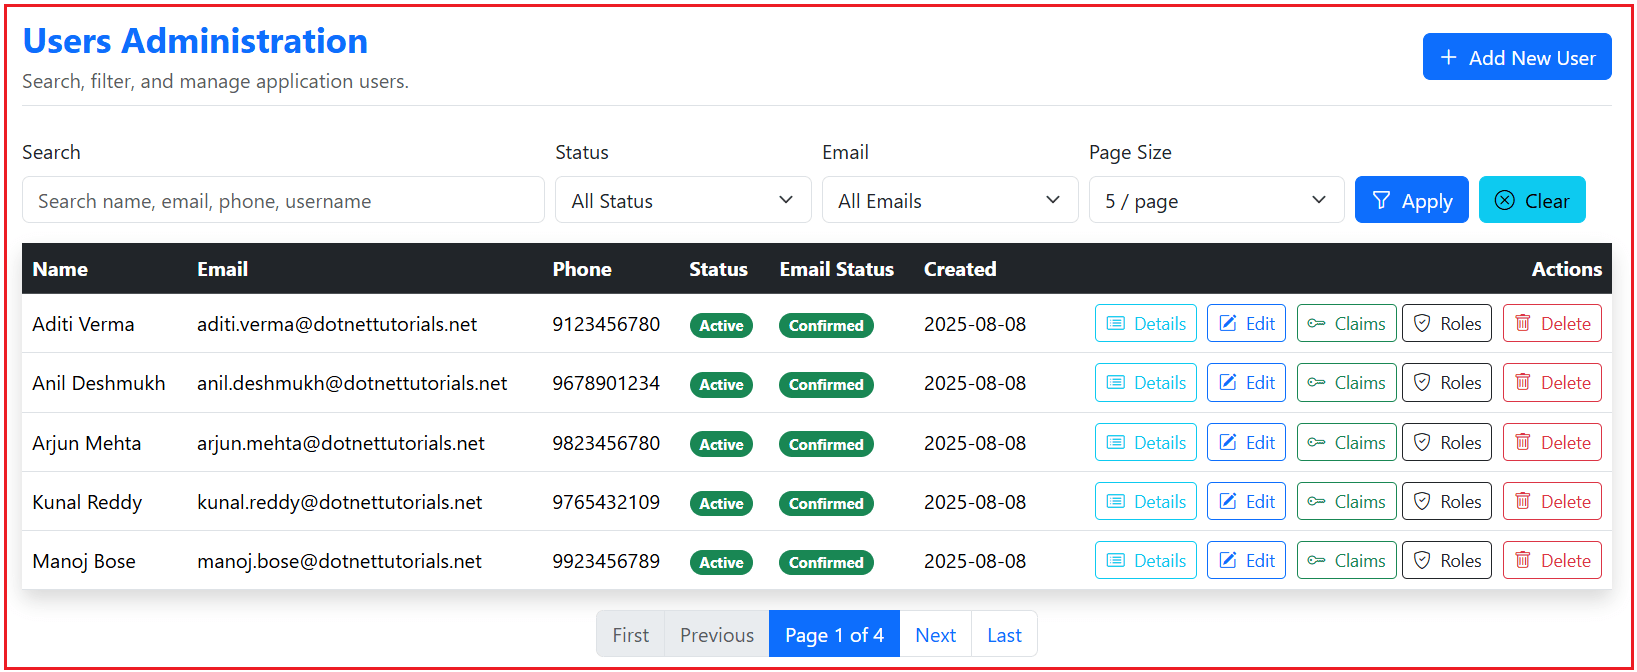Image resolution: width=1637 pixels, height=672 pixels.
Task: Delete the Aditi Verma user
Action: click(x=1552, y=323)
